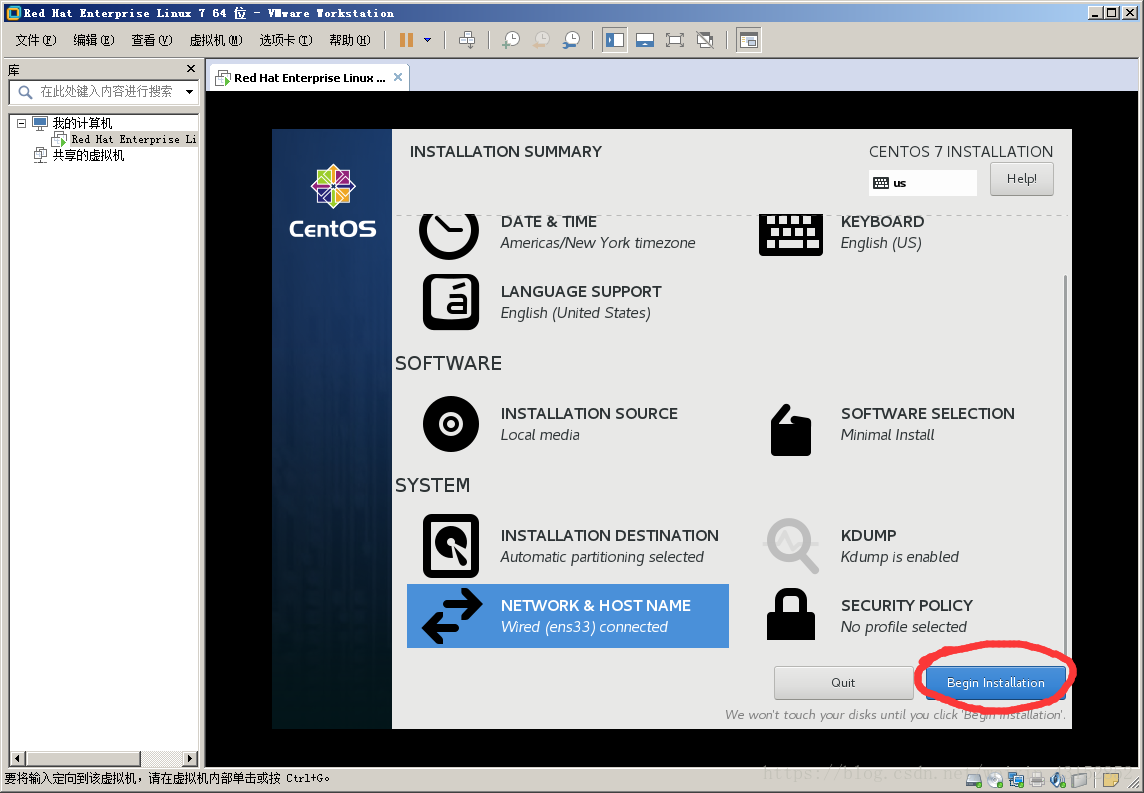The width and height of the screenshot is (1144, 793).
Task: Click the send Ctrl+Alt+Del toolbar icon
Action: pos(467,40)
